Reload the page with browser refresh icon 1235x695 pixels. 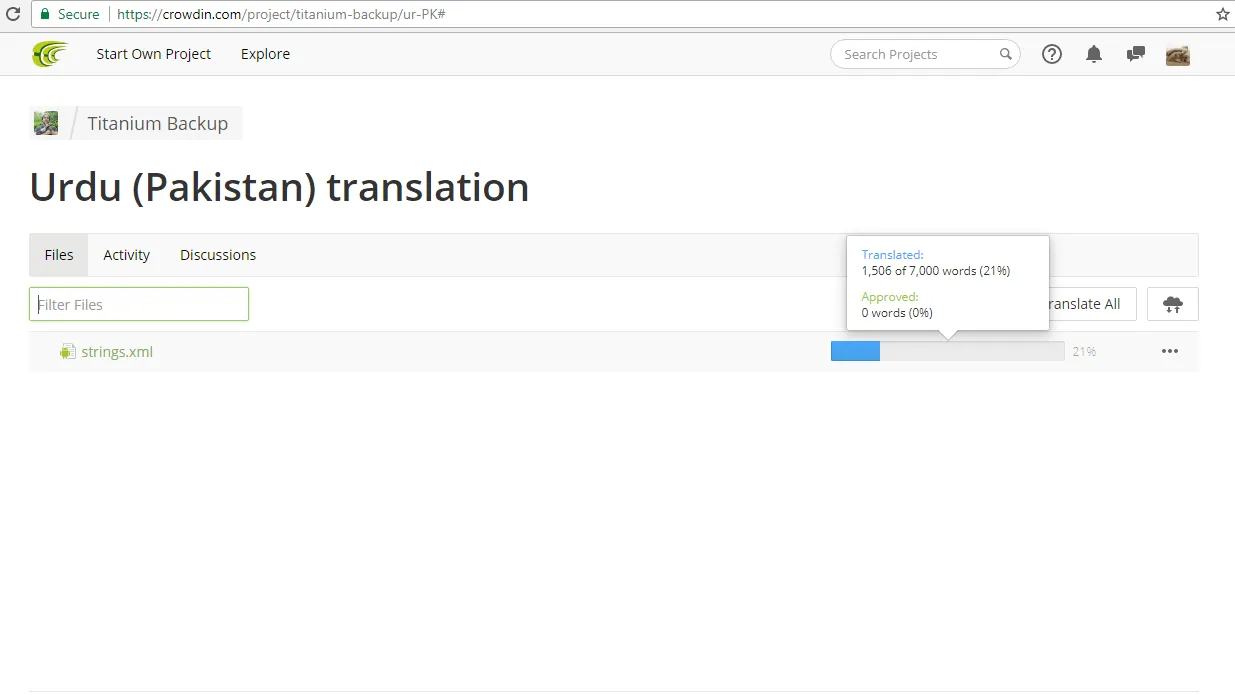13,15
